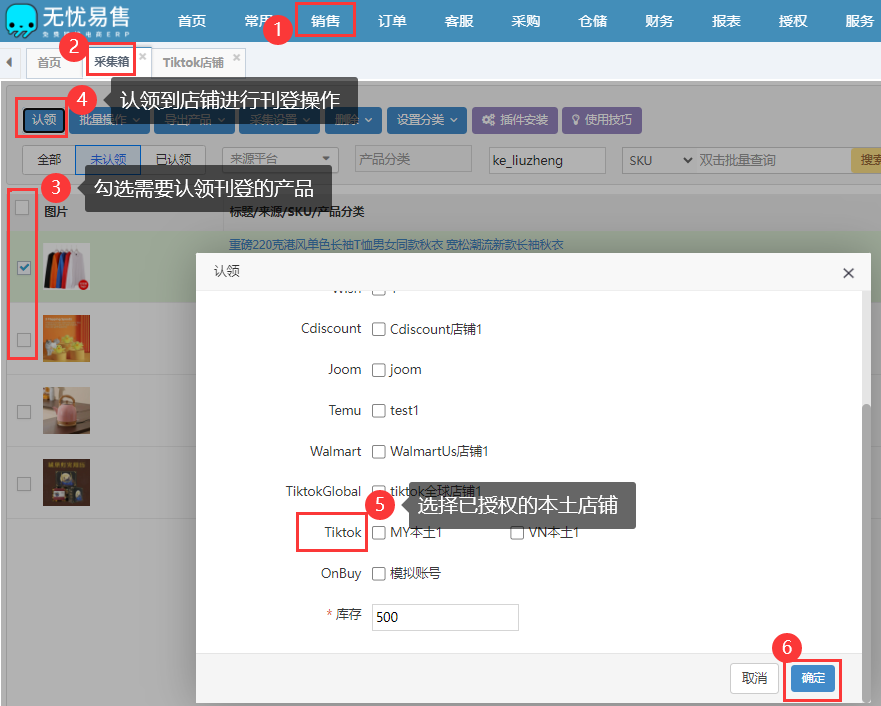
Task: Open the 销售 top menu
Action: click(325, 21)
